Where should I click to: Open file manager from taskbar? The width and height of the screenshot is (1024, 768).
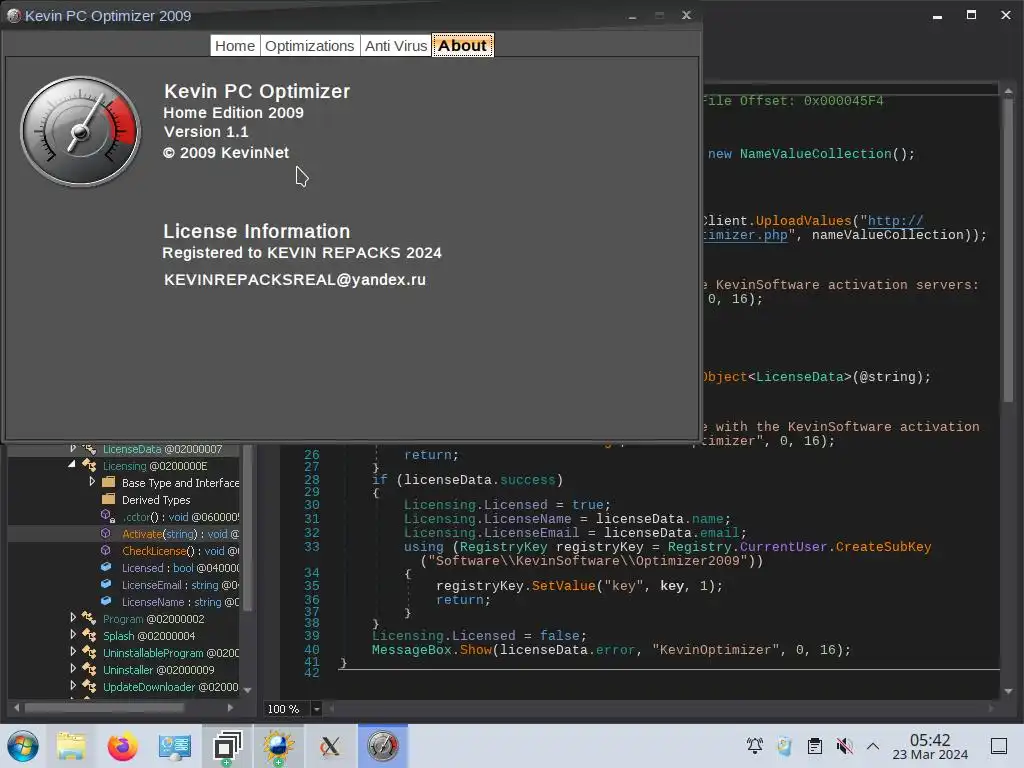(x=71, y=746)
